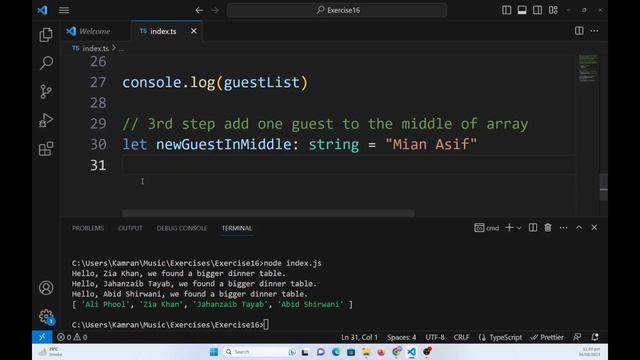Click the cmd terminal profile label
Screen dimensions: 640x360
(487, 228)
